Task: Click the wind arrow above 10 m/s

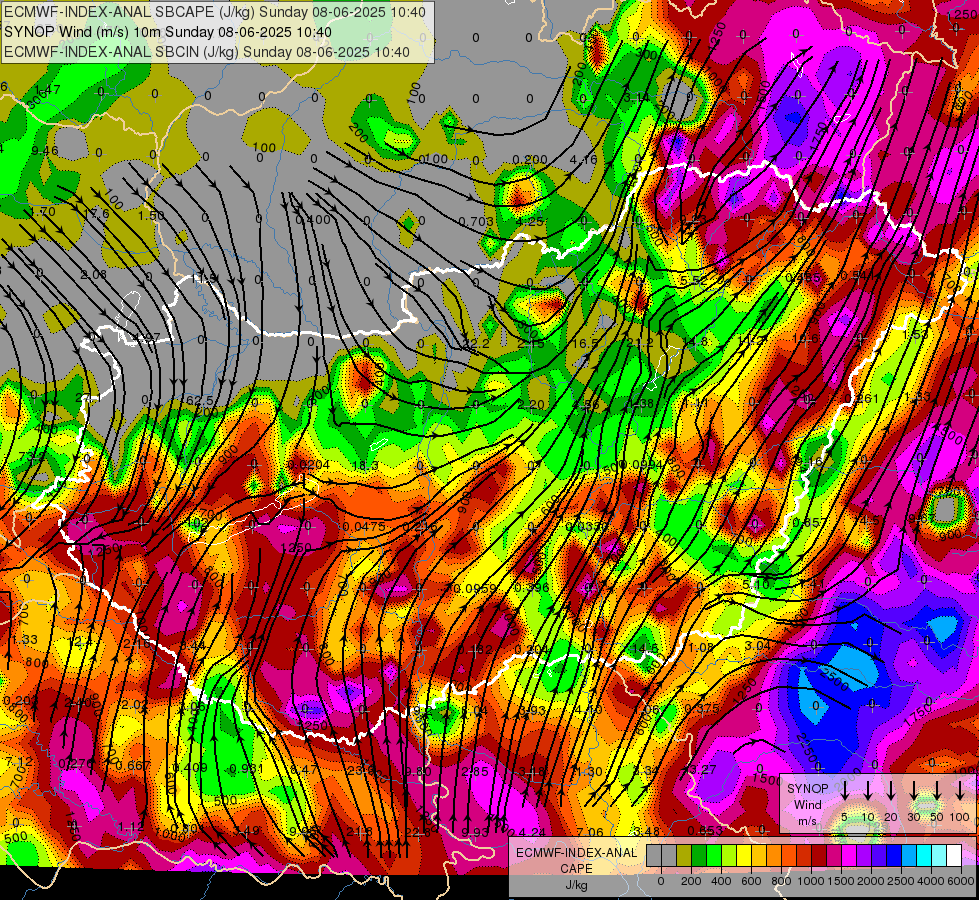Action: [868, 791]
